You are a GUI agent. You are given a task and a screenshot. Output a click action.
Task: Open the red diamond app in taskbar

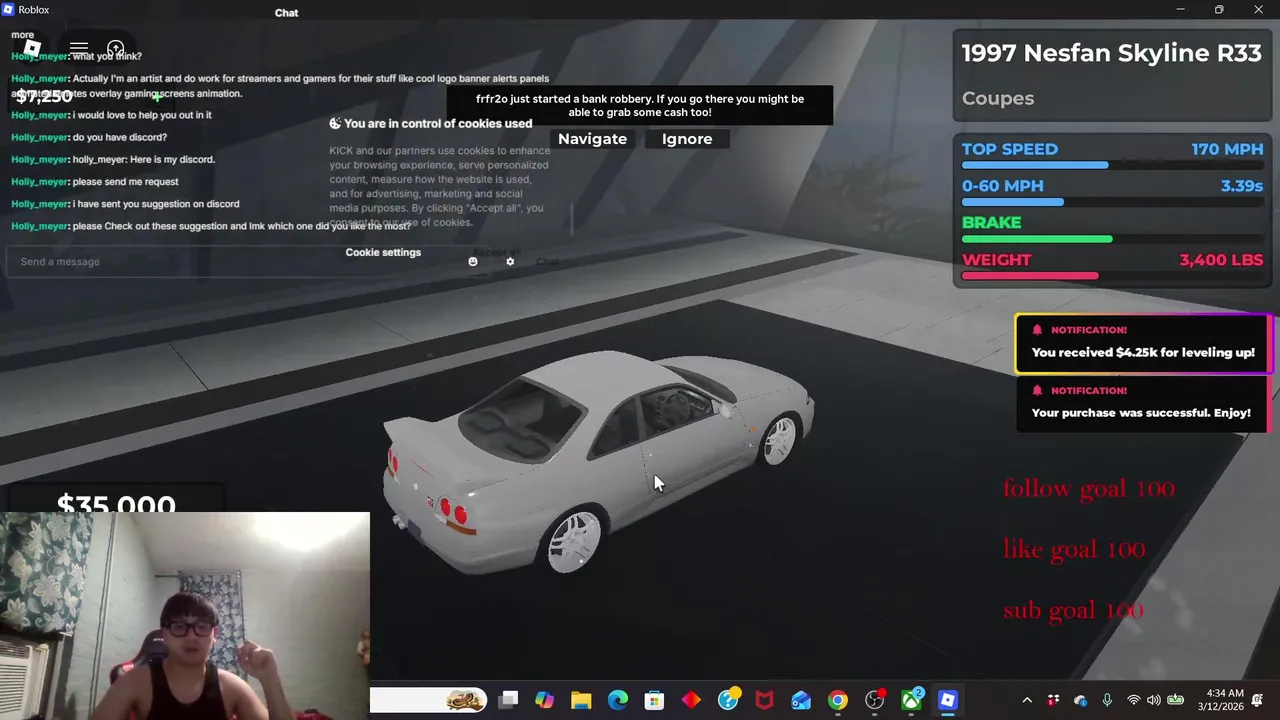[691, 700]
